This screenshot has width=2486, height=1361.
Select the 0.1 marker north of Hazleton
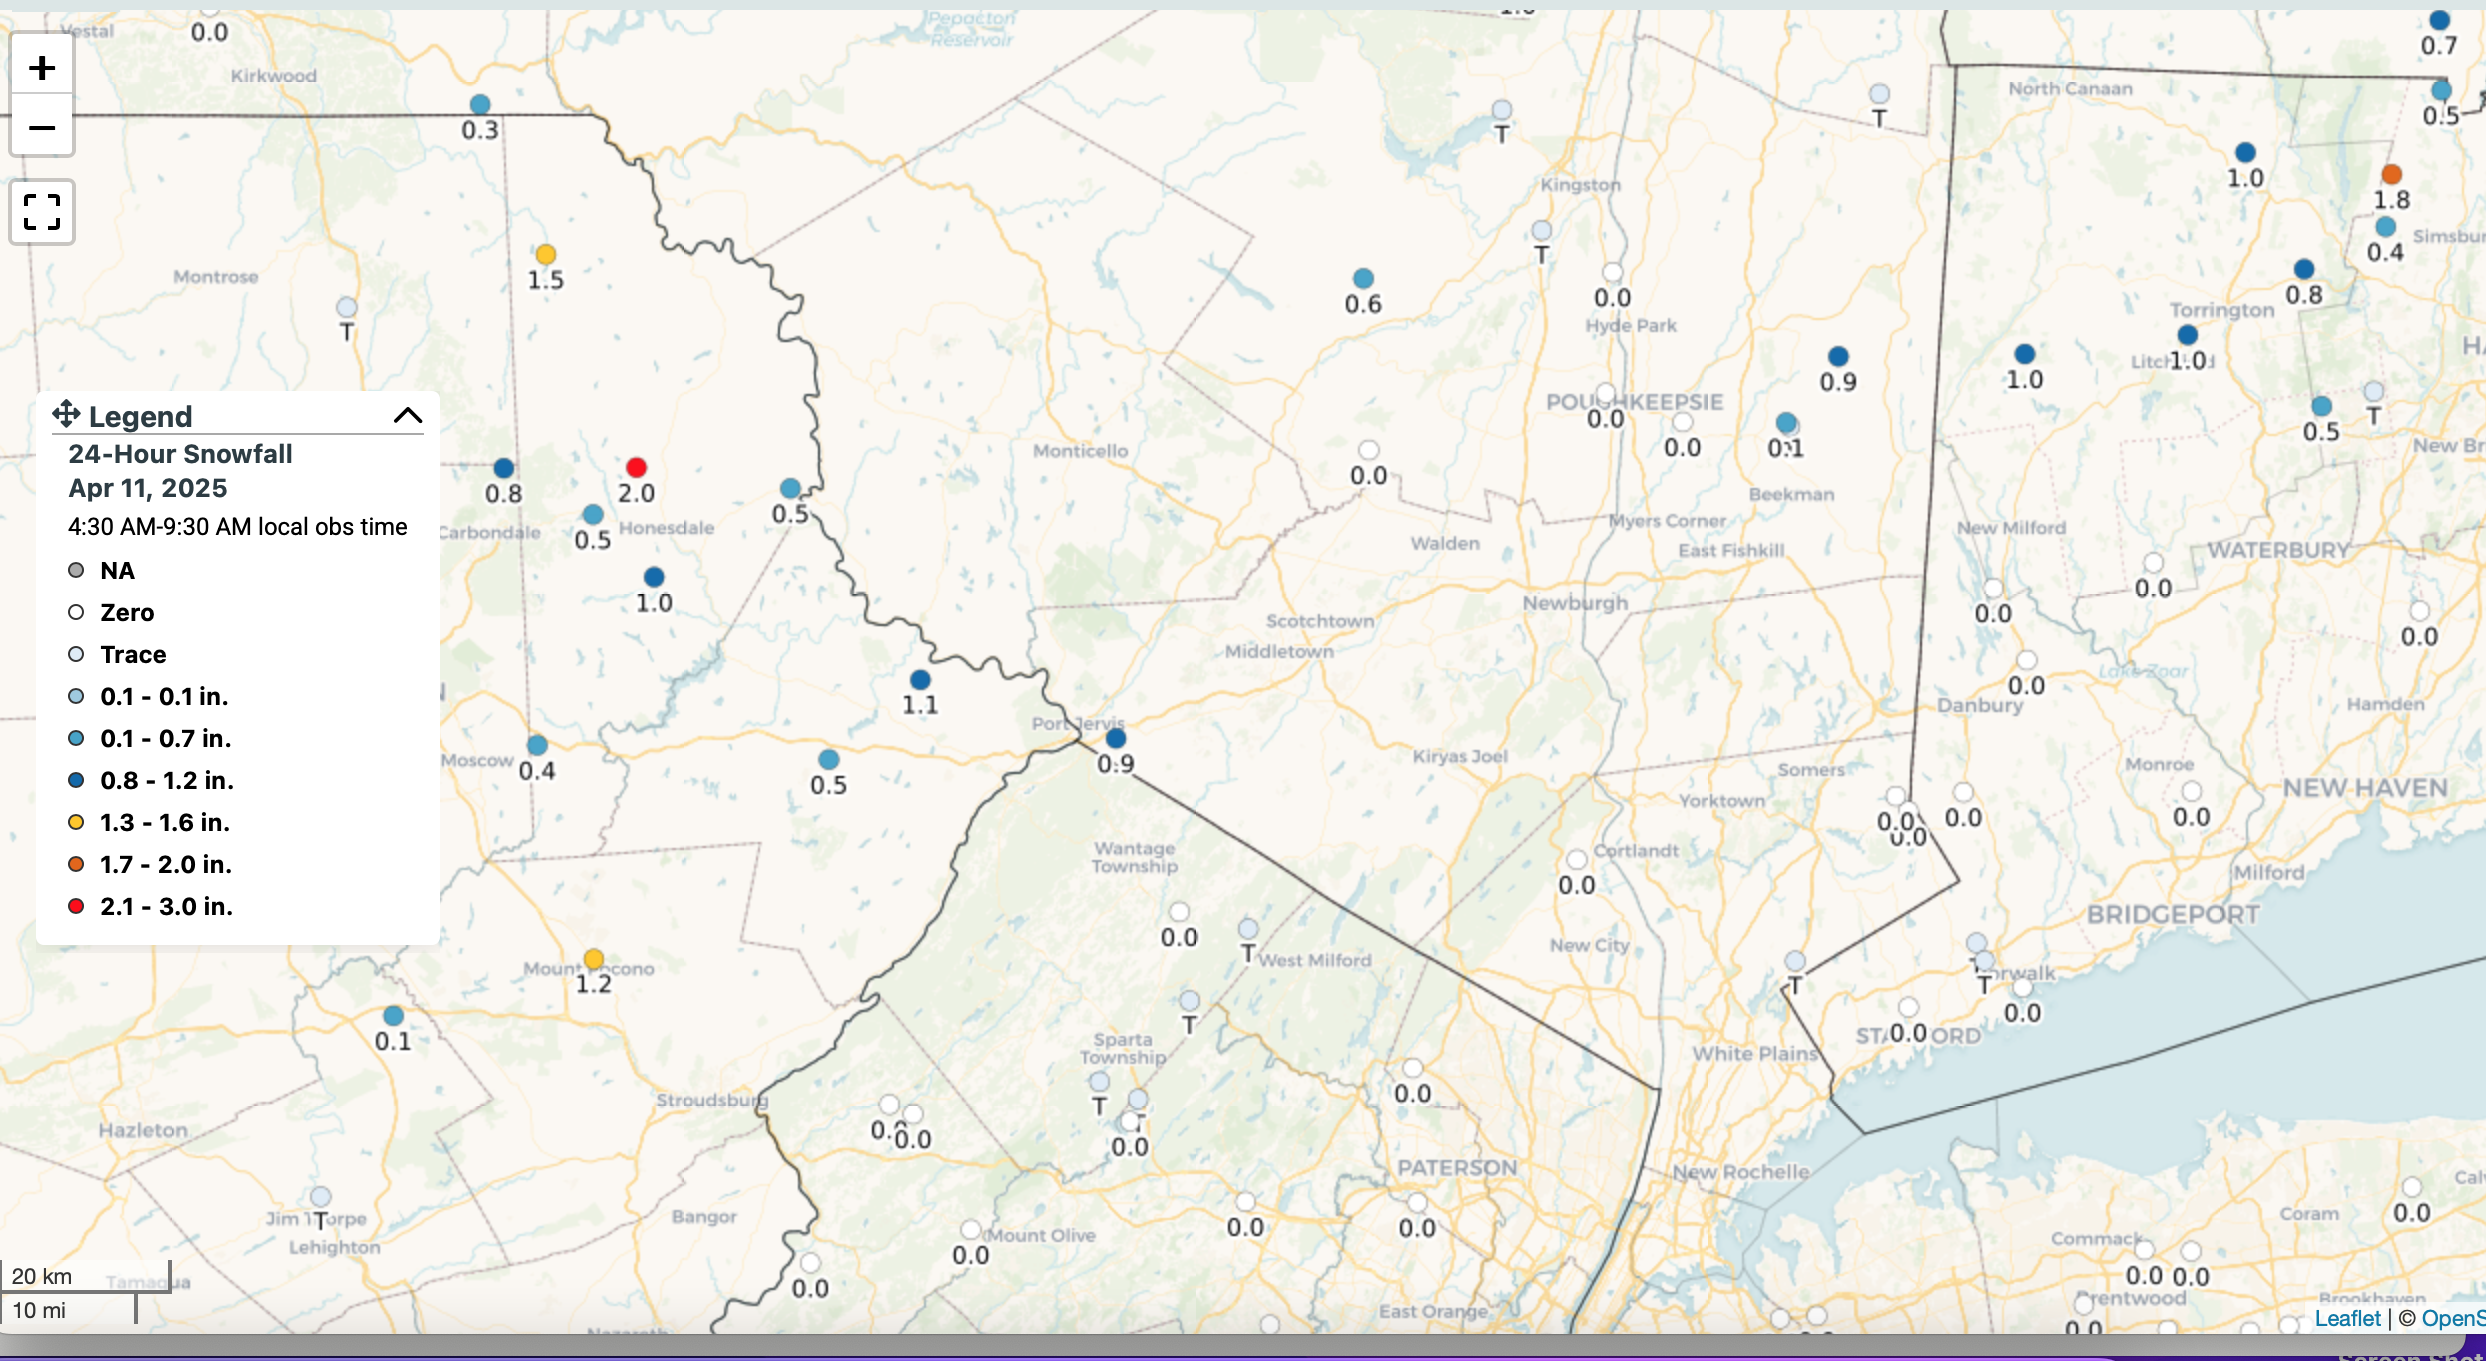pyautogui.click(x=393, y=1015)
